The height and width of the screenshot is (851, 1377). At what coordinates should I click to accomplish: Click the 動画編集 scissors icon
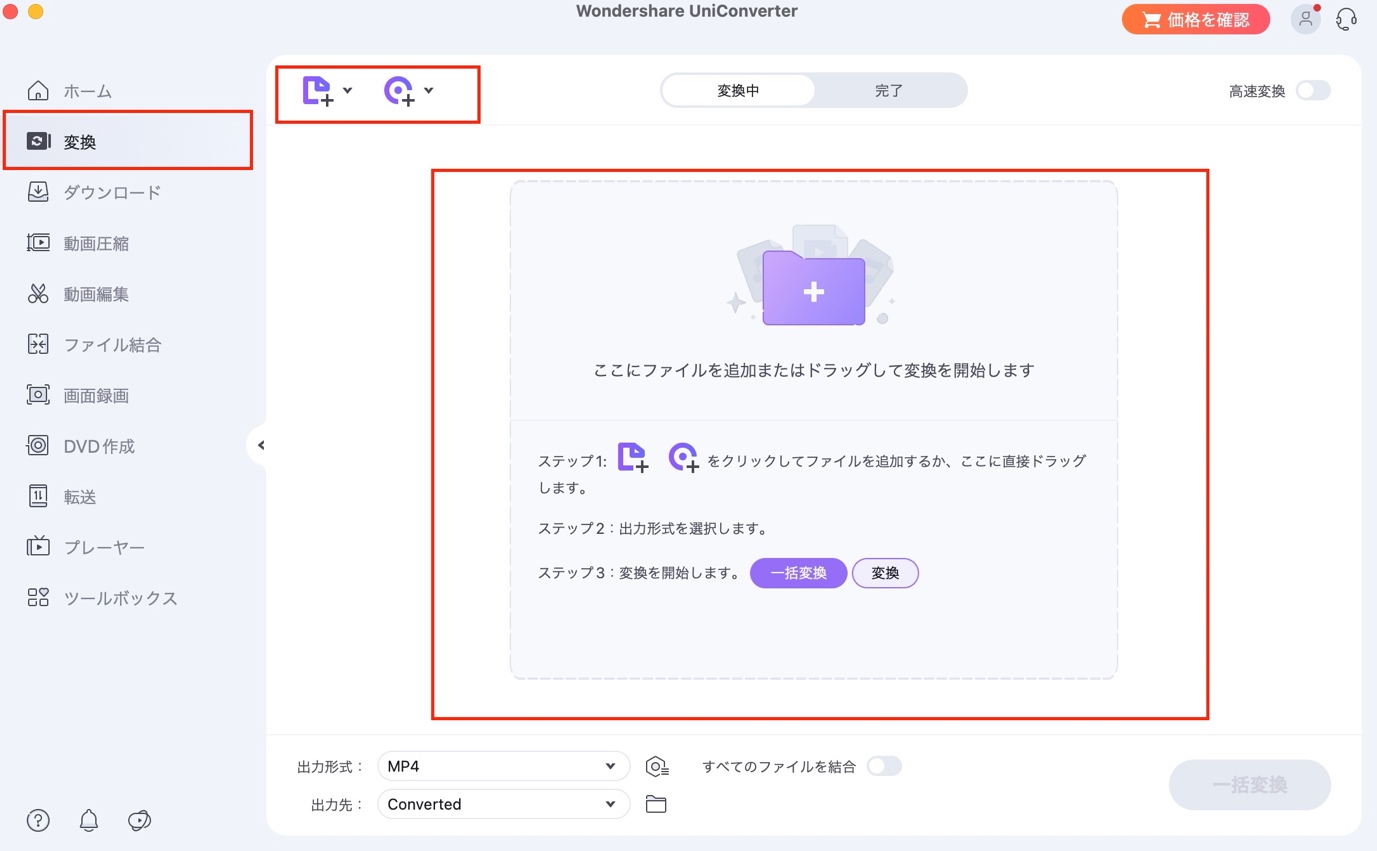point(38,294)
